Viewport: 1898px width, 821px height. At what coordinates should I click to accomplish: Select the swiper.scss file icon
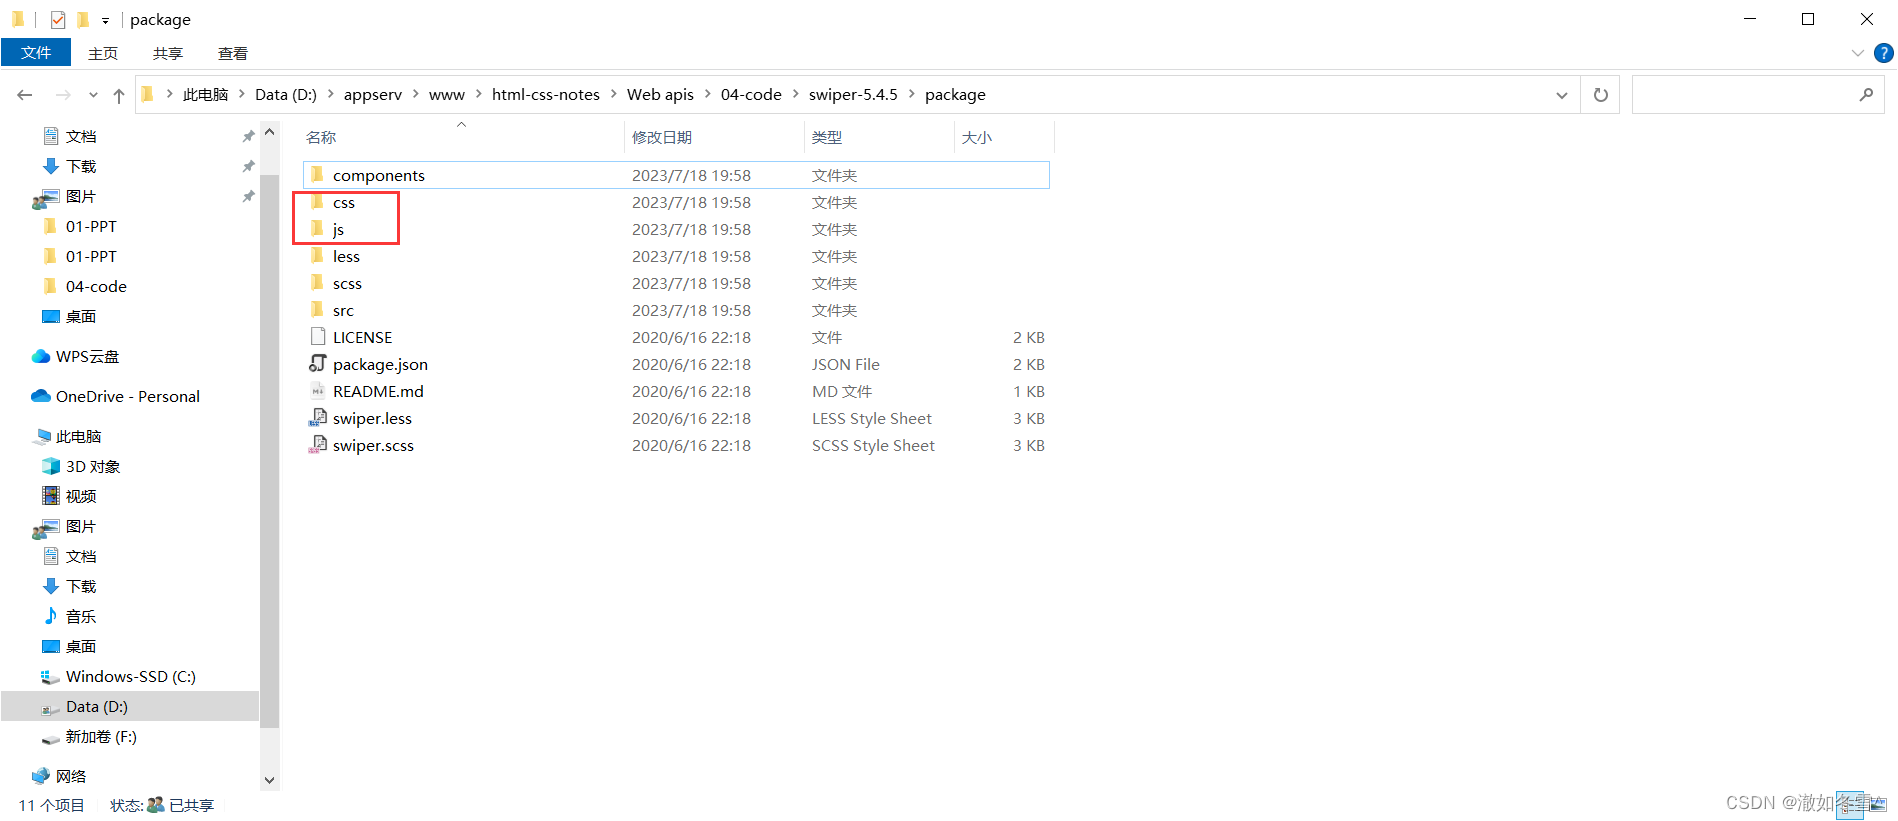click(x=318, y=445)
